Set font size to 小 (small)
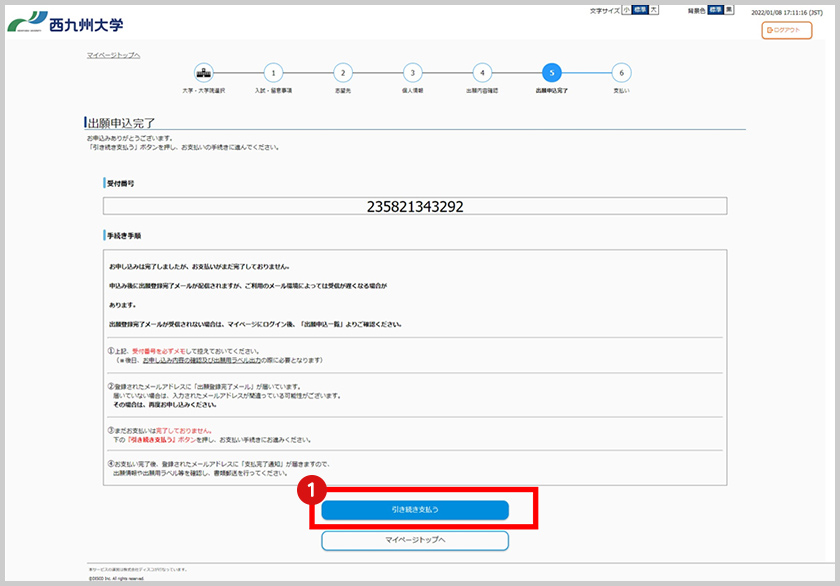The height and width of the screenshot is (586, 840). point(626,10)
